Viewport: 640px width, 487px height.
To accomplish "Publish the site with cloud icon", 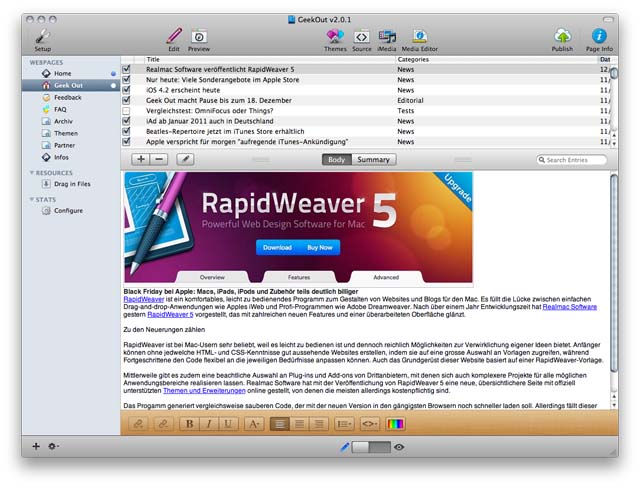I will pos(562,40).
